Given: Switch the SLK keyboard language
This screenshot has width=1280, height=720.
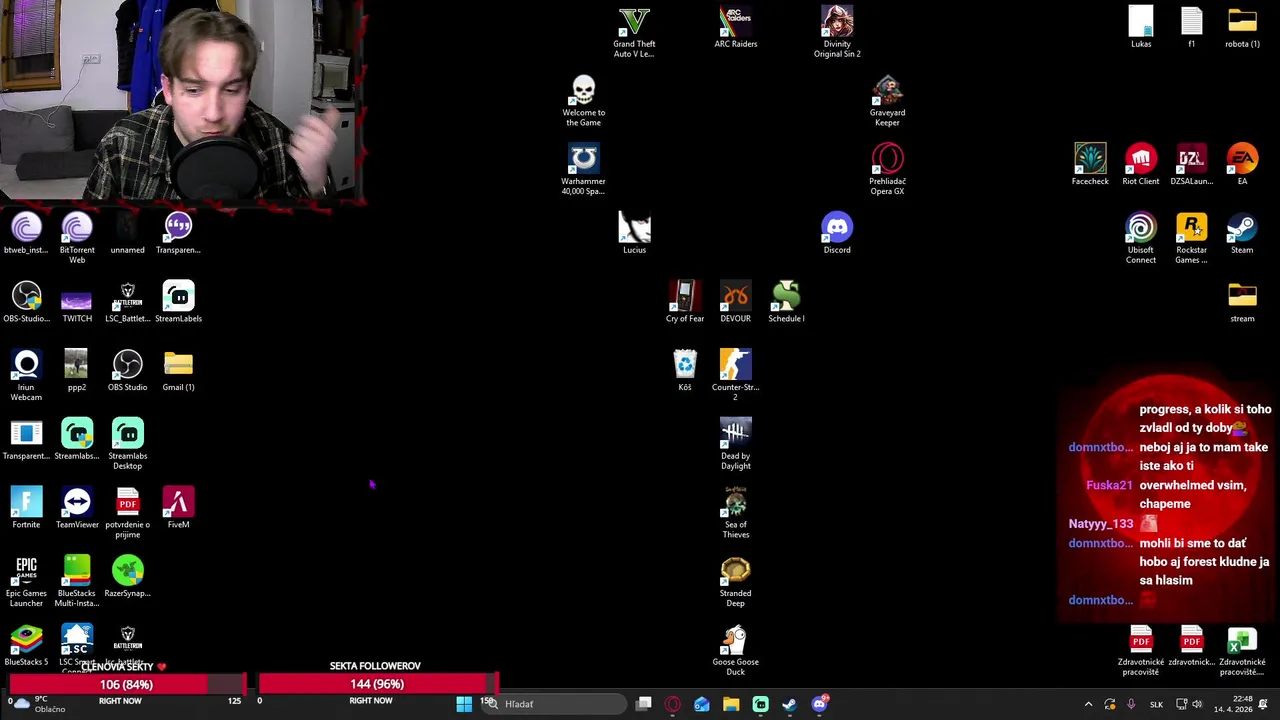Looking at the screenshot, I should tap(1156, 704).
